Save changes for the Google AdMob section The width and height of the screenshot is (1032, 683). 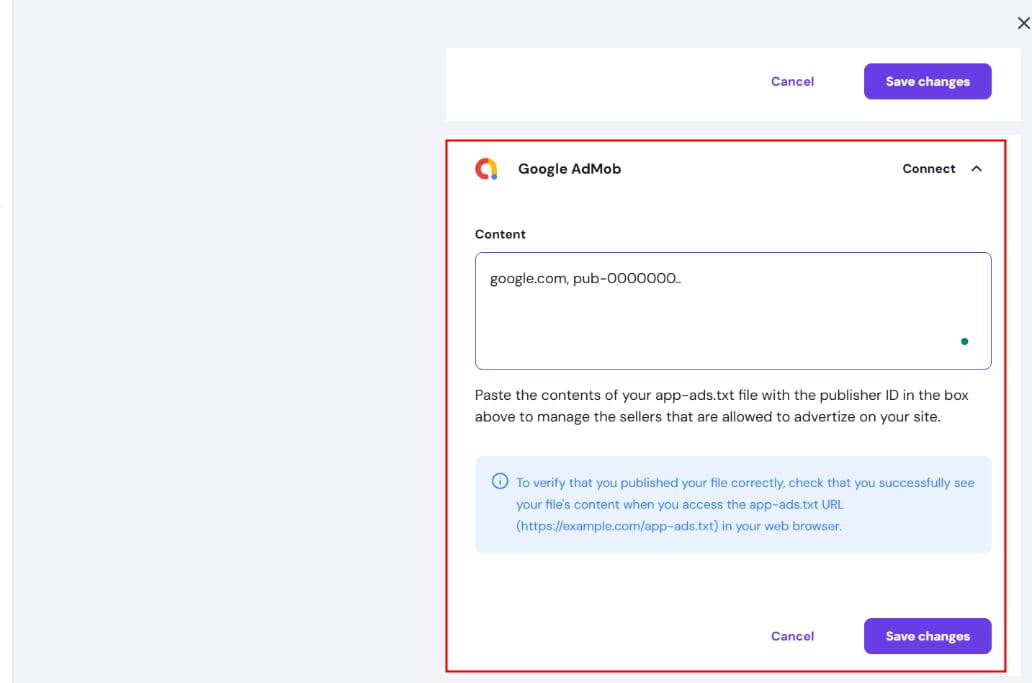pyautogui.click(x=927, y=636)
